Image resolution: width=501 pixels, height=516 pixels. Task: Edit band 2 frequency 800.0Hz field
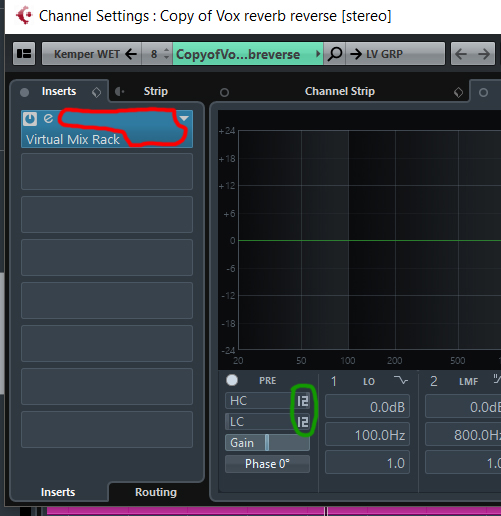coord(463,435)
